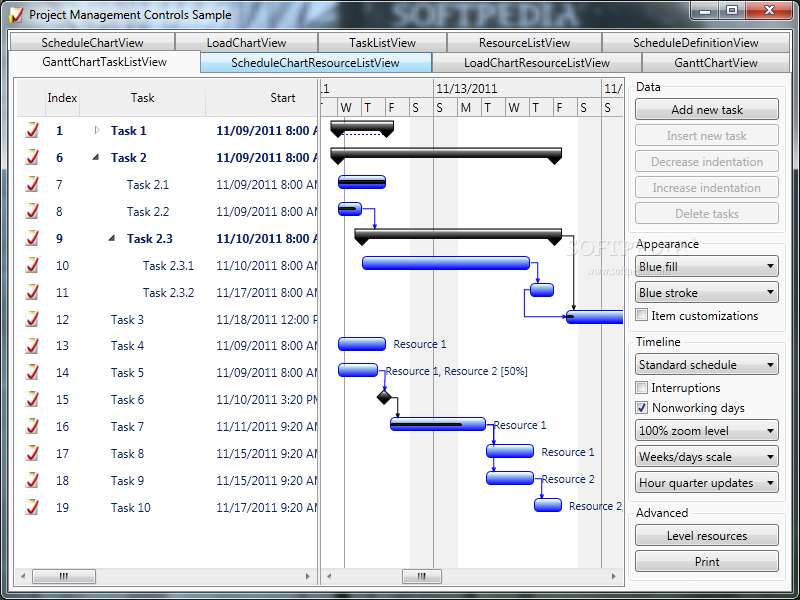Select the Task 10 row name
Screen dimensions: 800x600
(x=131, y=508)
